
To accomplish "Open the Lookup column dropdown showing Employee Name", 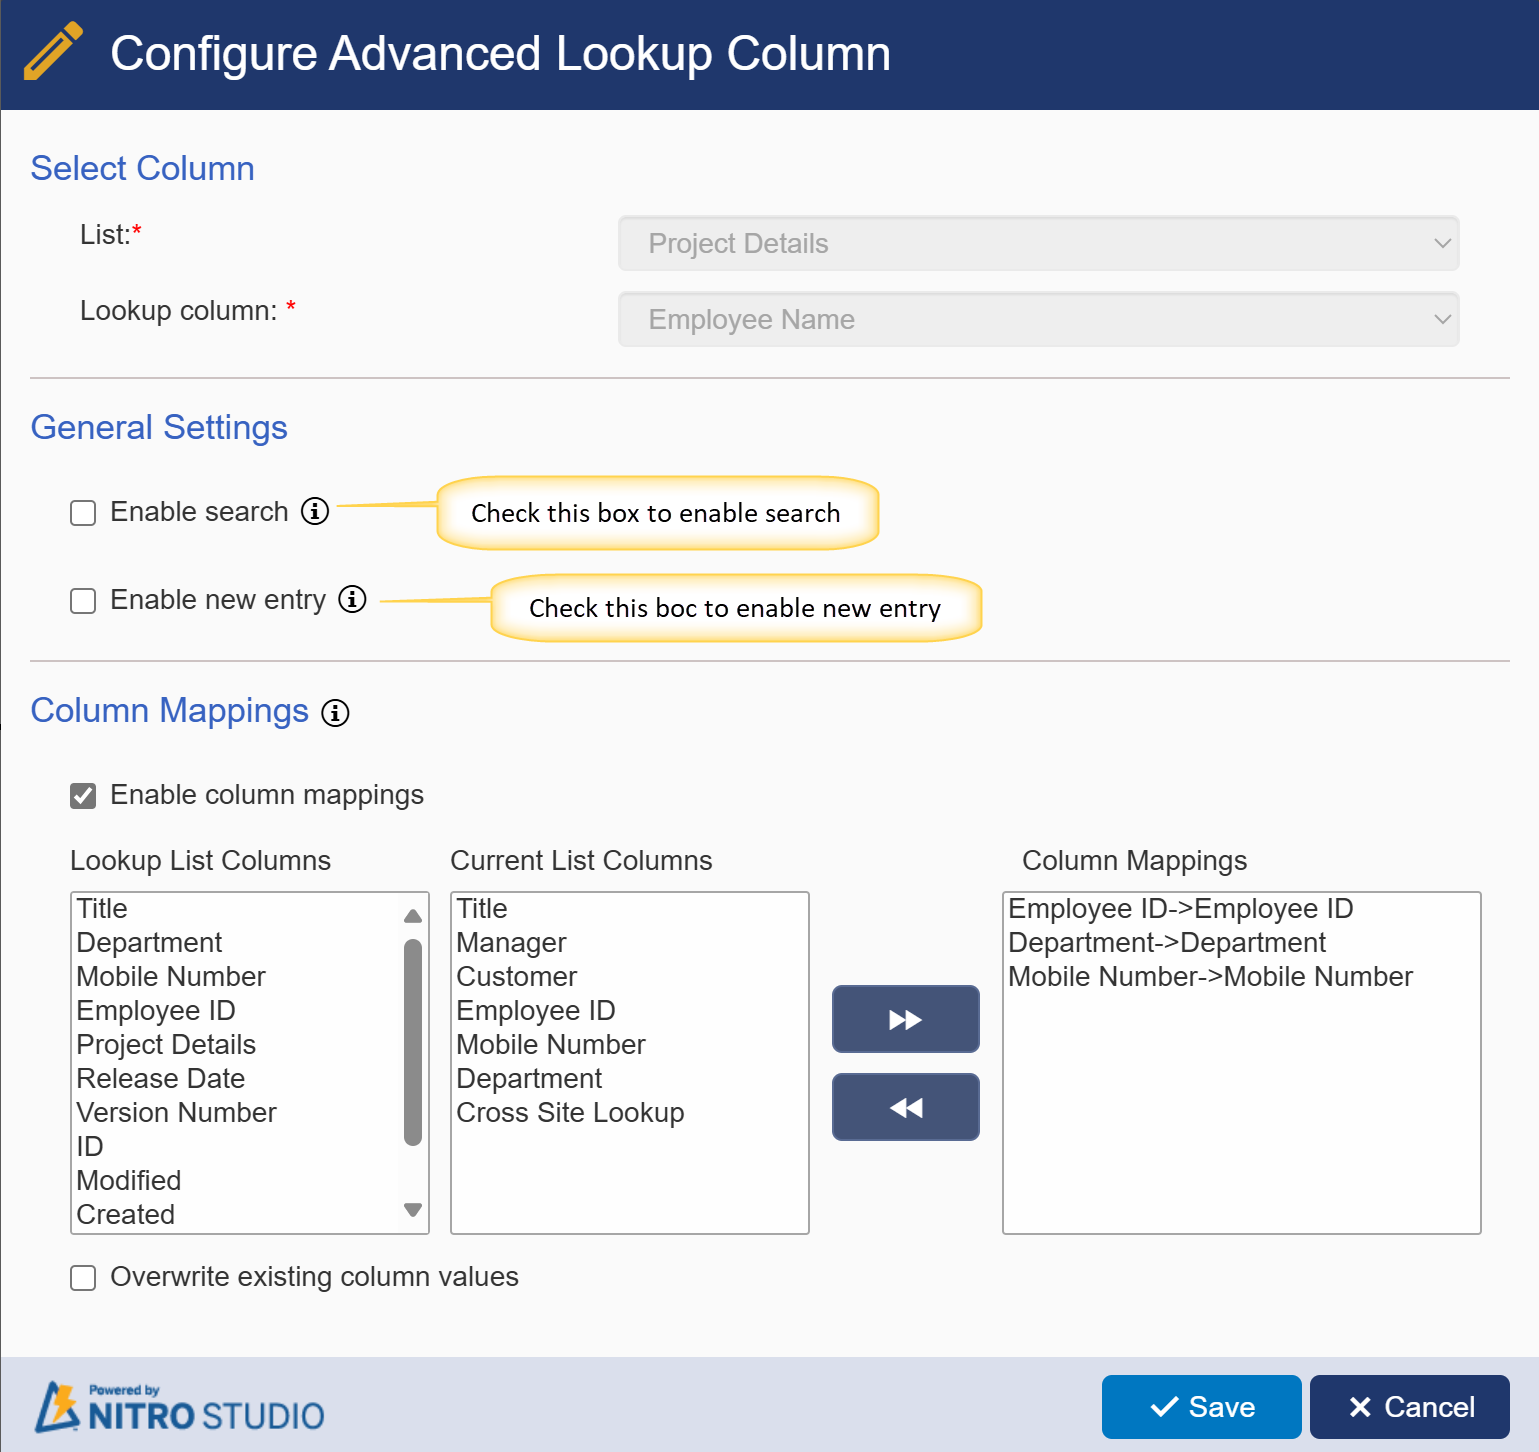I will click(x=1039, y=319).
